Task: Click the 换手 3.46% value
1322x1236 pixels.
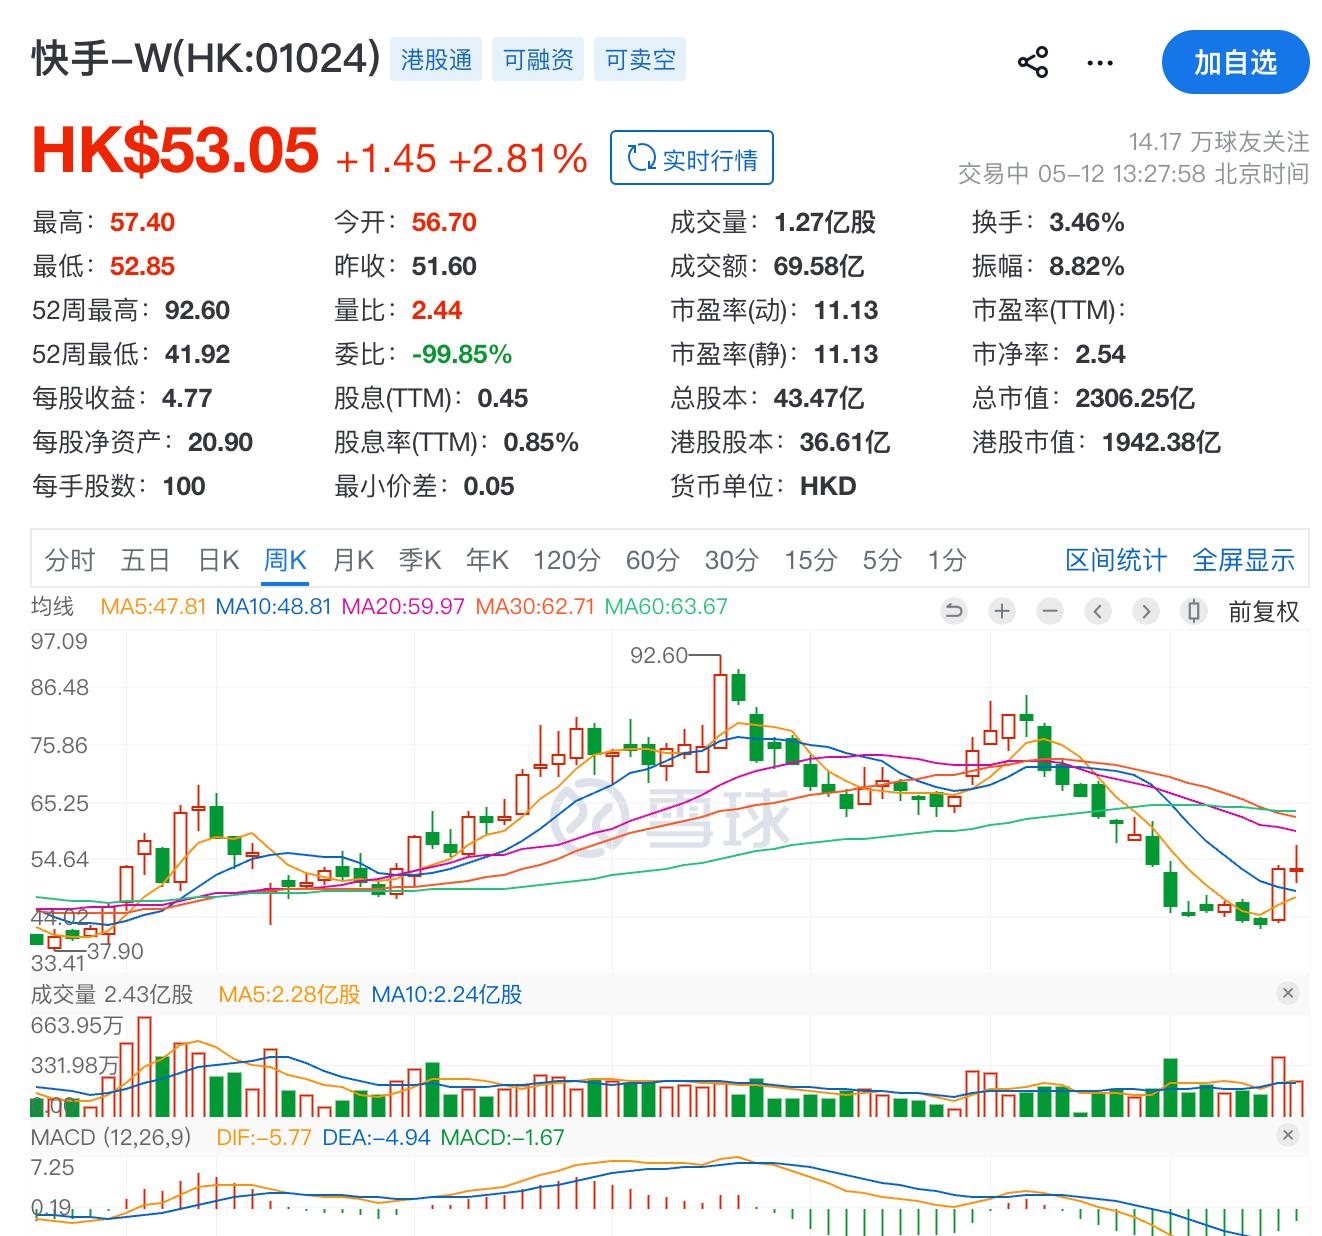Action: point(1087,222)
